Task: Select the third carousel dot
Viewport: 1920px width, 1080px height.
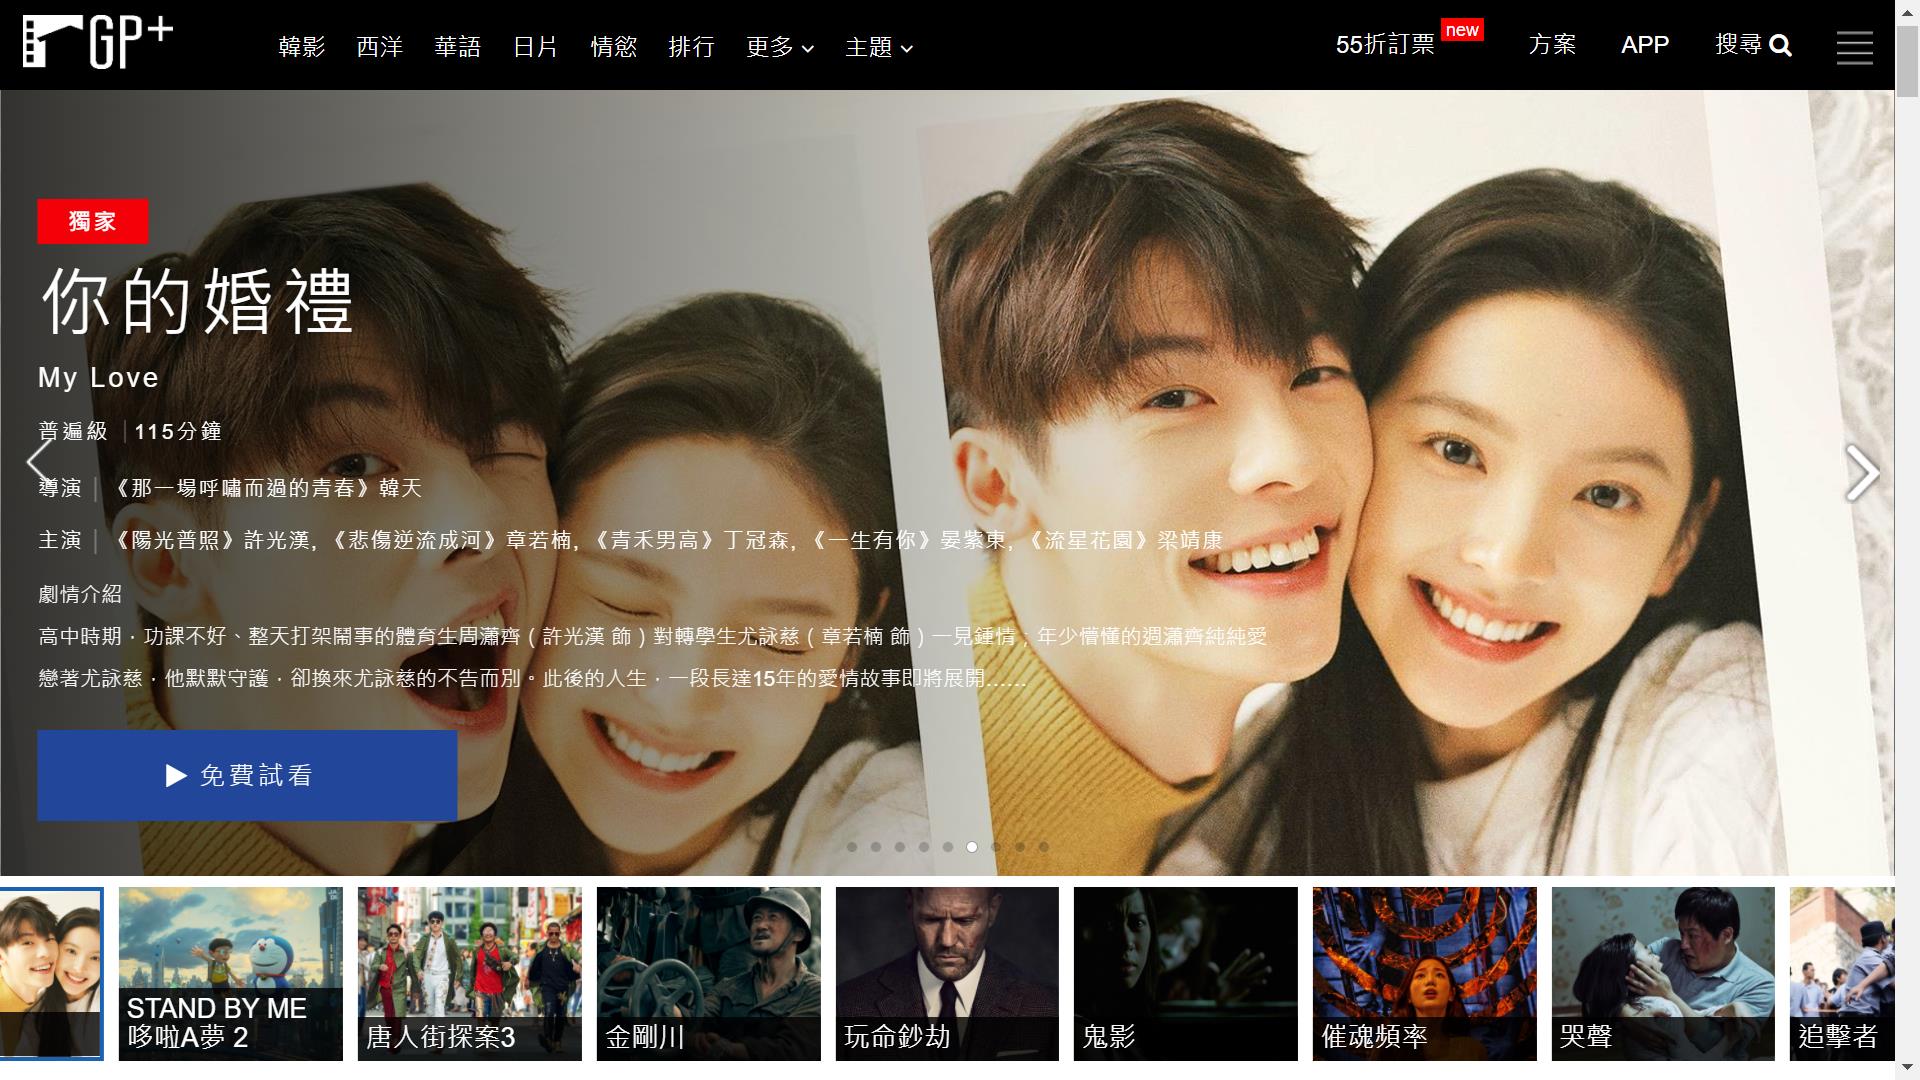Action: tap(900, 847)
